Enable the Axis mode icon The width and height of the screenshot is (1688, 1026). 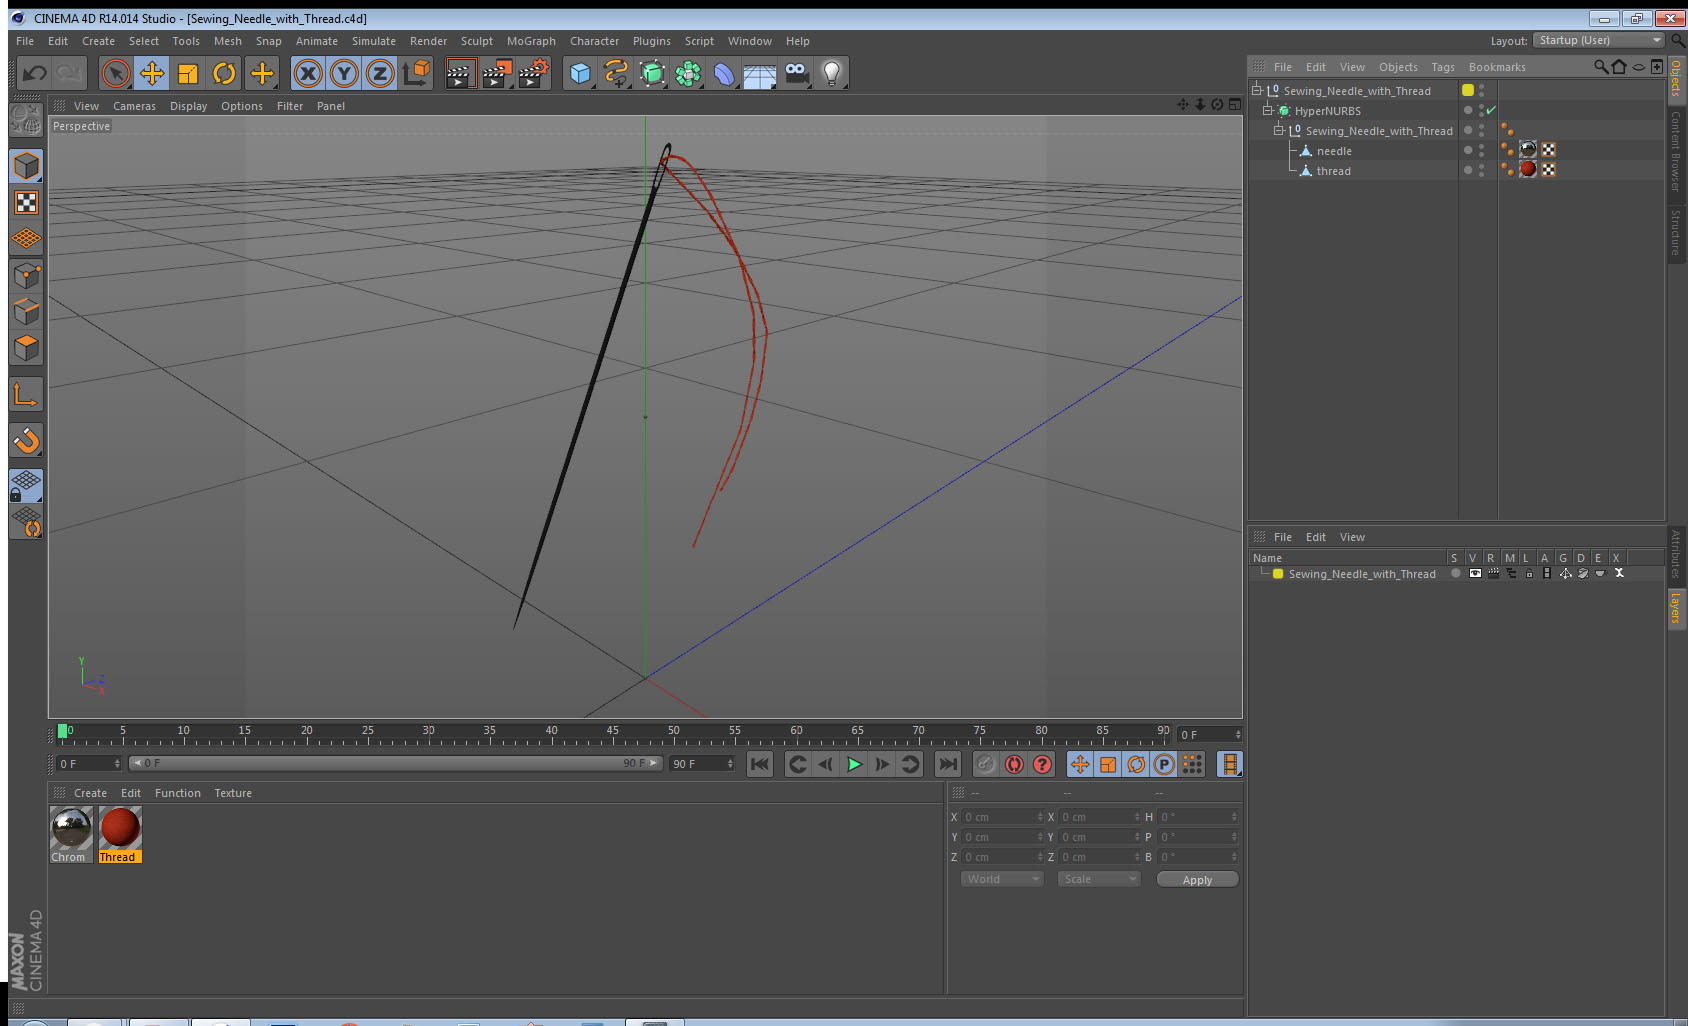tap(26, 394)
